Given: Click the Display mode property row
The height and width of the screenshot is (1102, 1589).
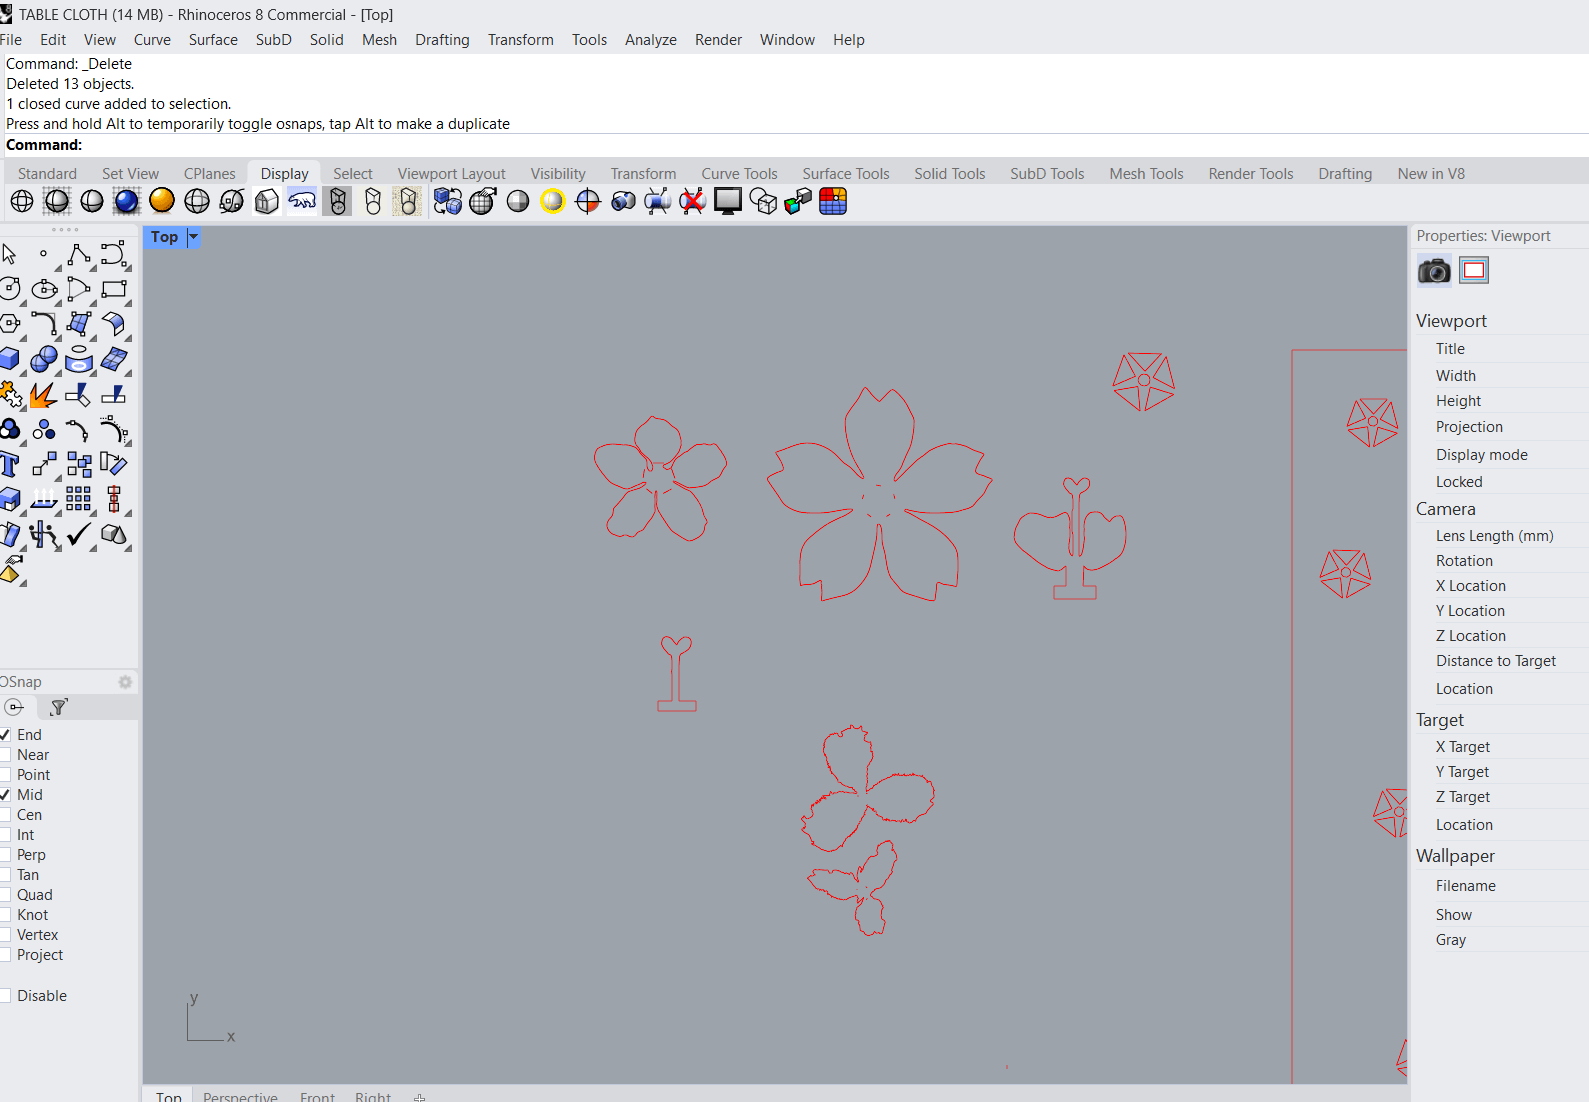Looking at the screenshot, I should tap(1481, 455).
